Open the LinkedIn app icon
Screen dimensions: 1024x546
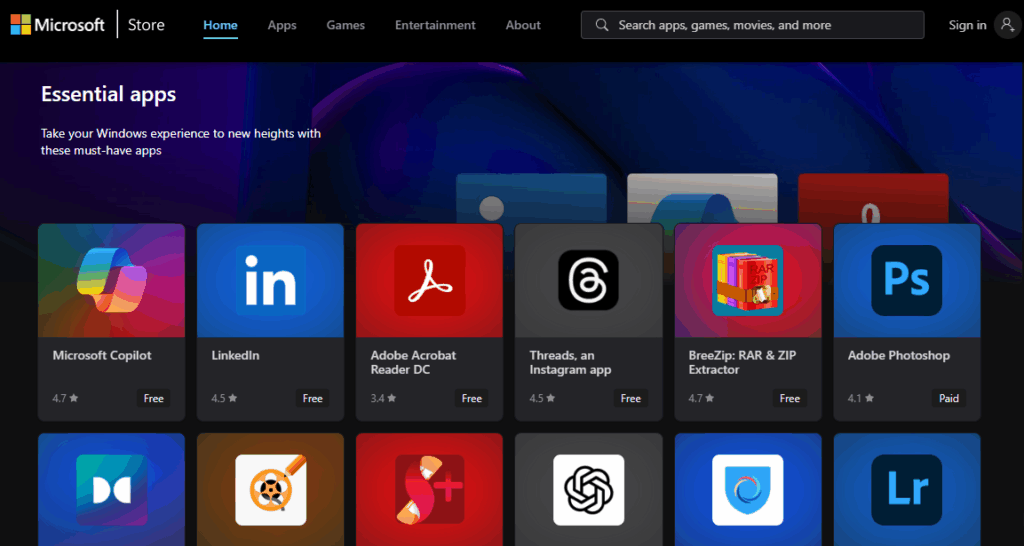tap(270, 280)
